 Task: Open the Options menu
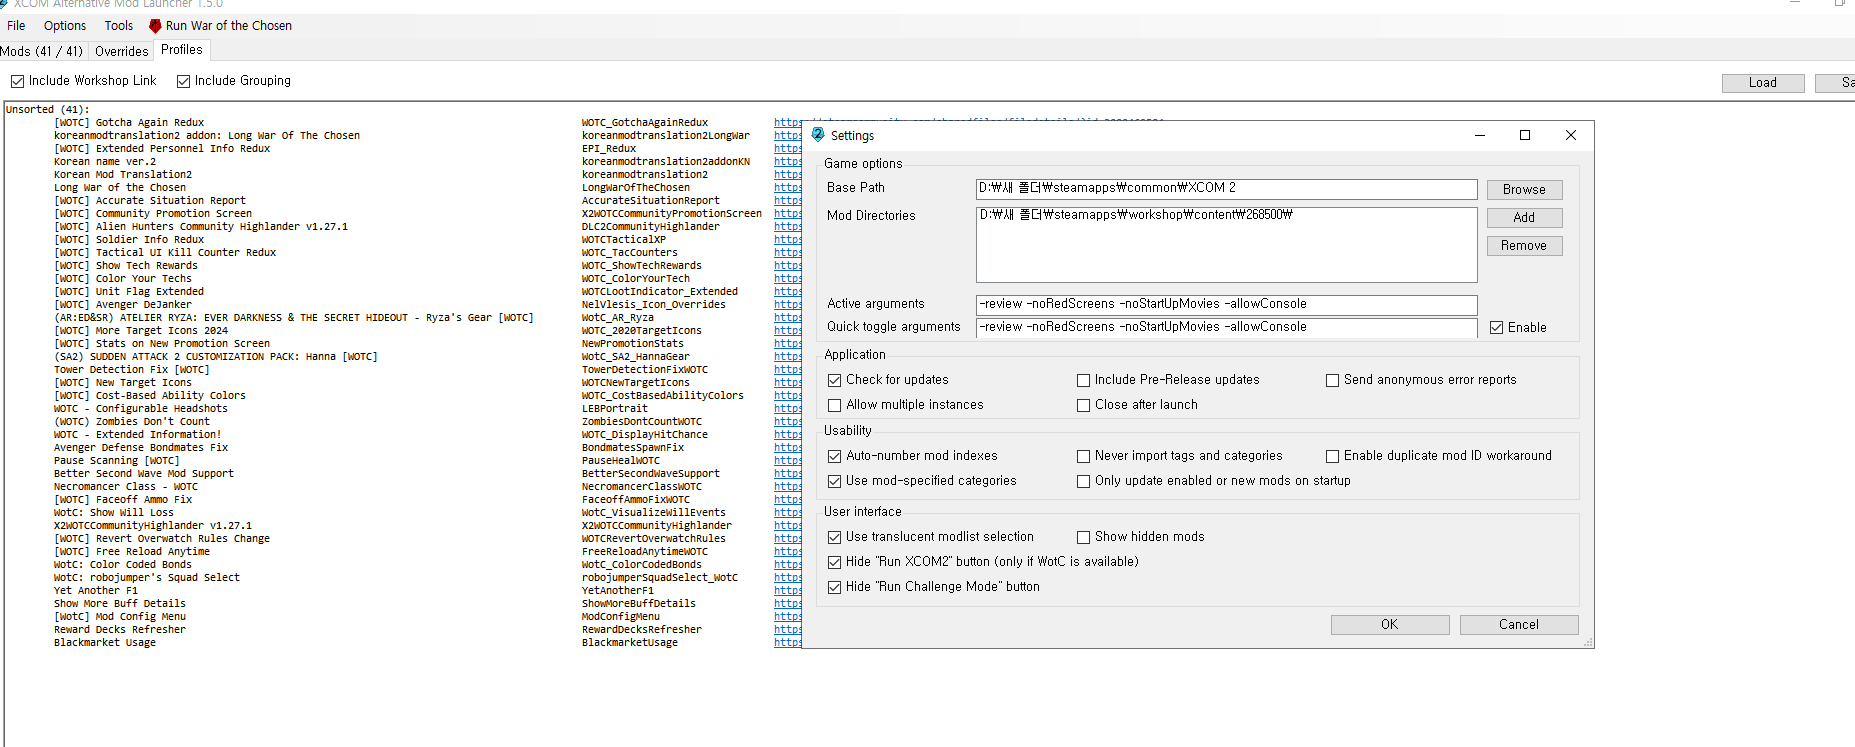65,26
